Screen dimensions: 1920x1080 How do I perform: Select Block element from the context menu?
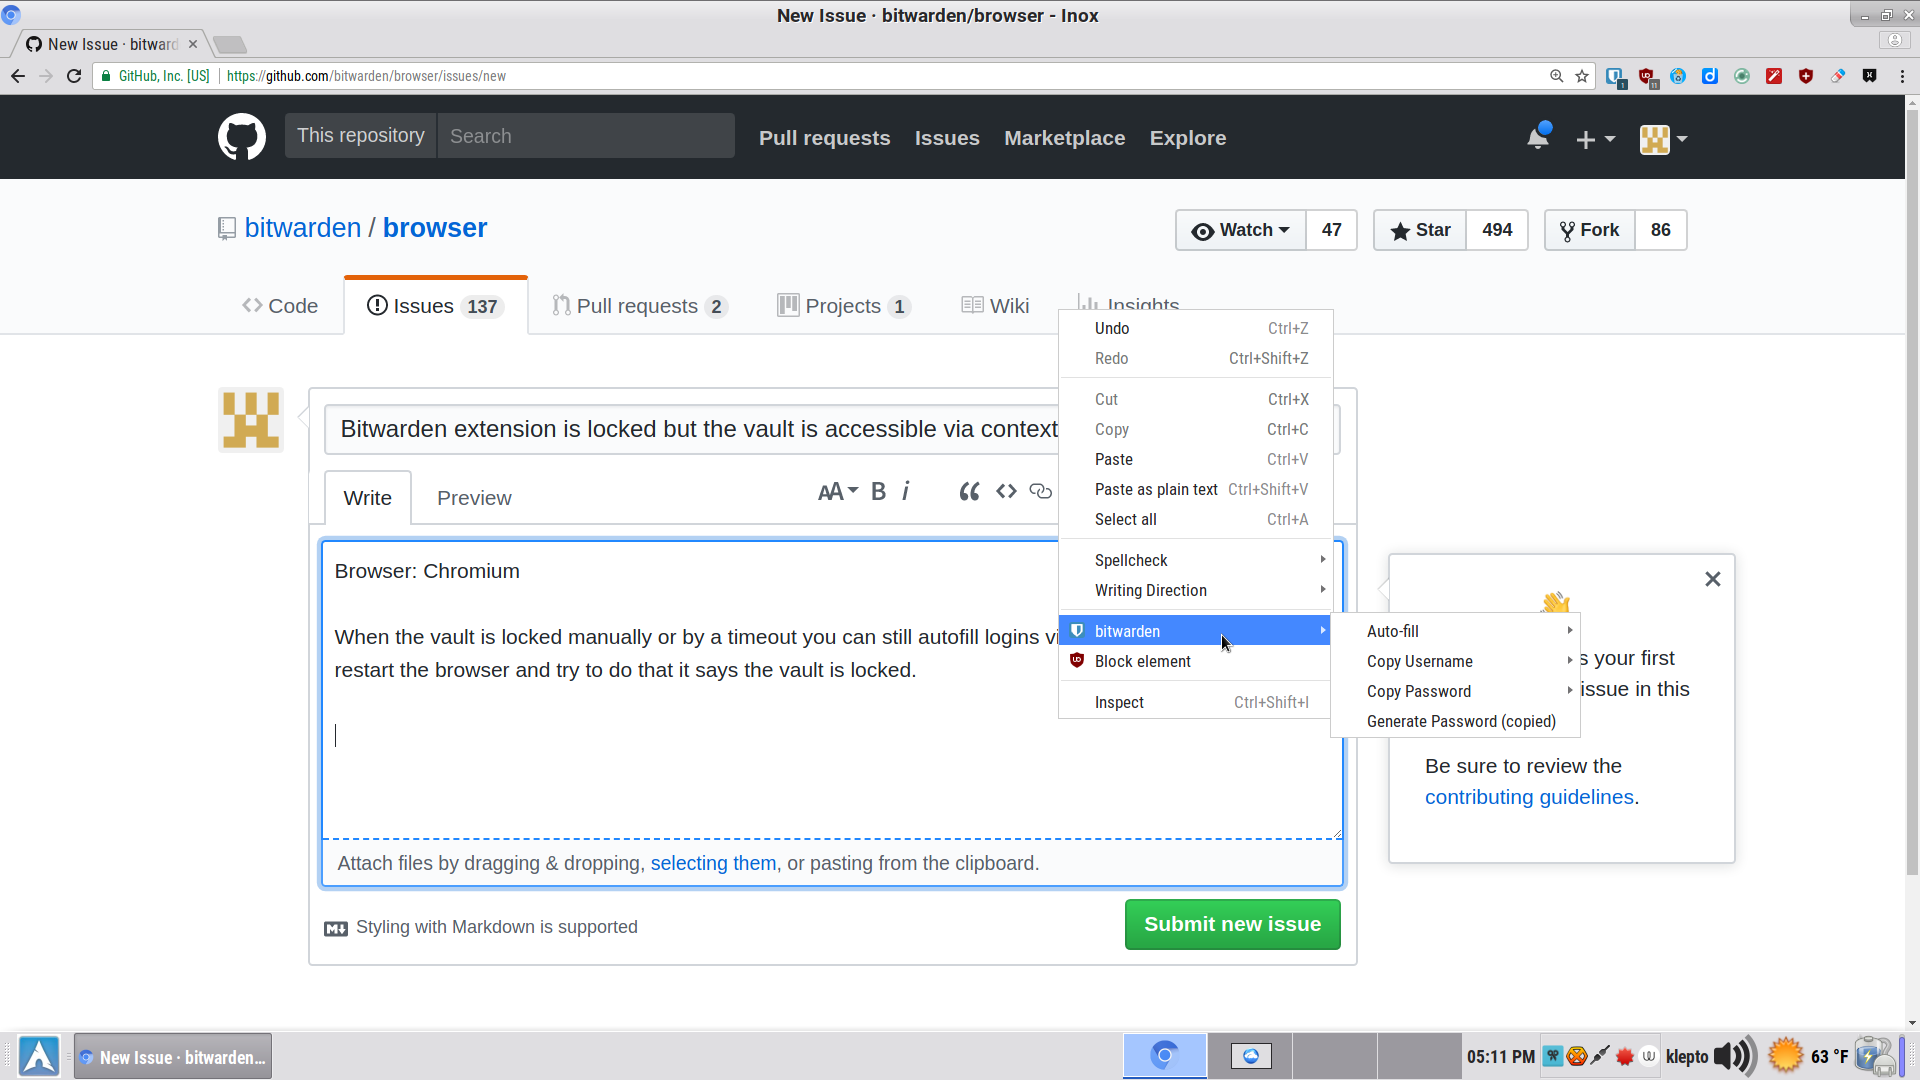point(1143,661)
